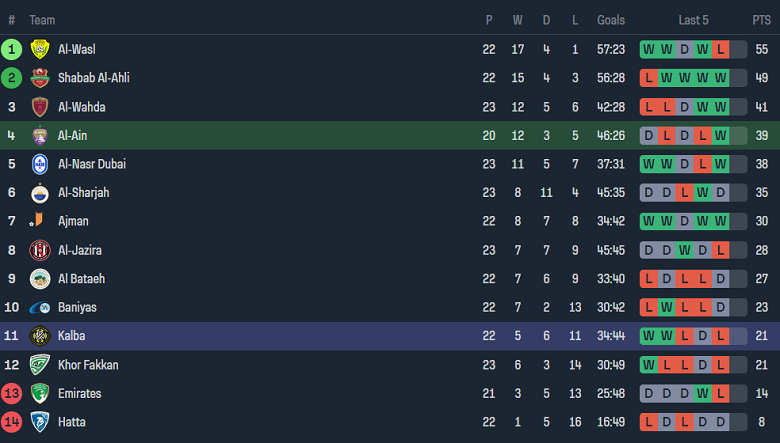The height and width of the screenshot is (443, 780).
Task: Click the Al-Jazira team crest
Action: click(x=39, y=250)
